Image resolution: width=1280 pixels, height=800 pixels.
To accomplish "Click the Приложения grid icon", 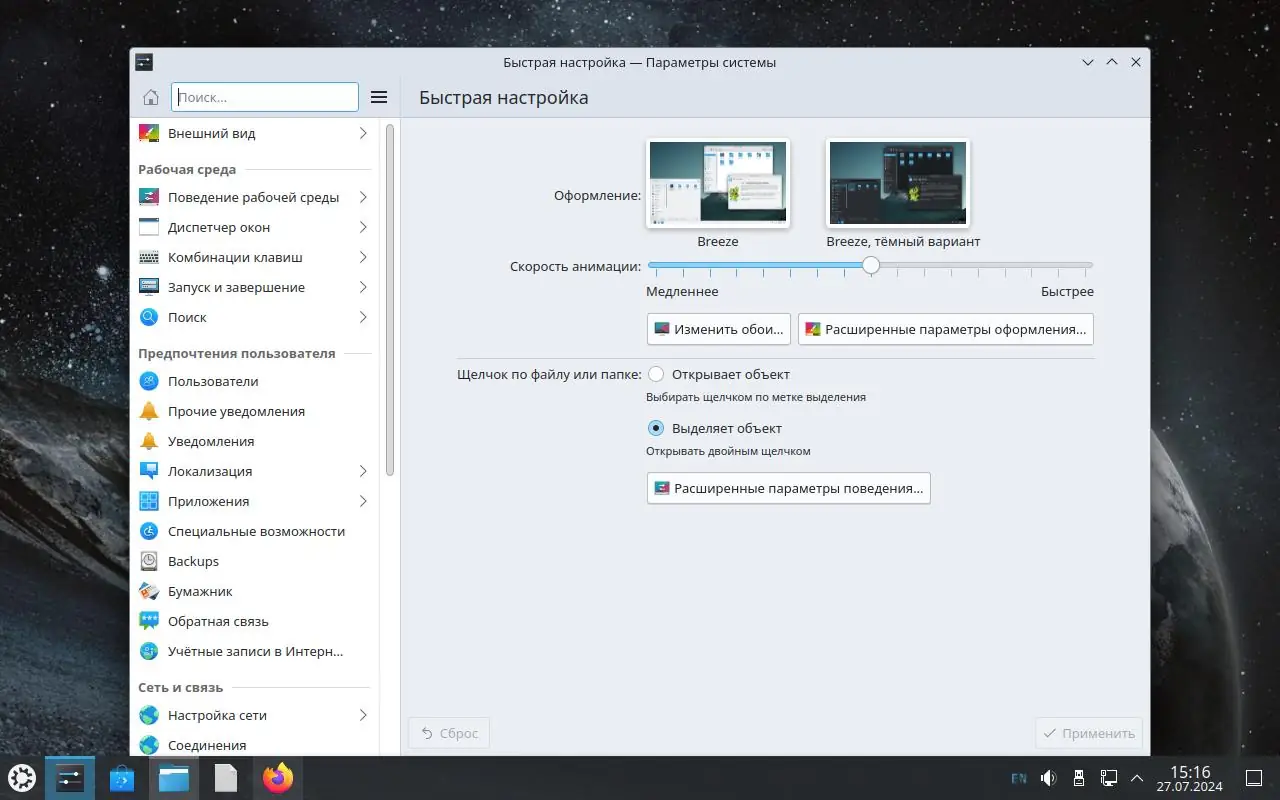I will click(149, 501).
